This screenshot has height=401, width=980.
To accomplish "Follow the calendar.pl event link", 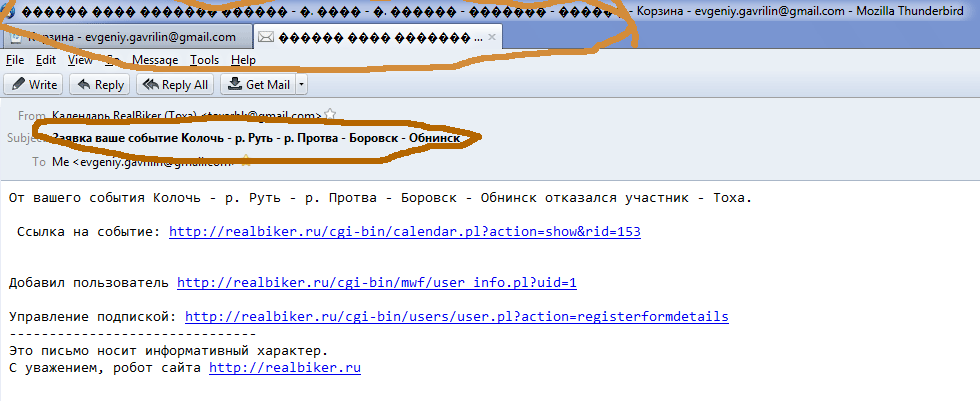I will point(404,232).
